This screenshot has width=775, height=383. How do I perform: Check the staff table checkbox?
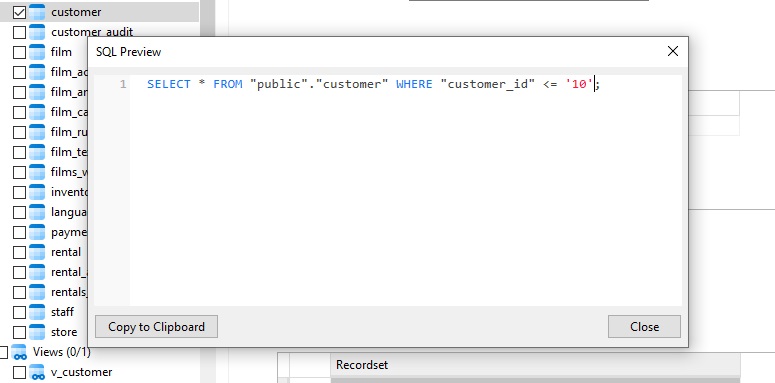(x=19, y=312)
